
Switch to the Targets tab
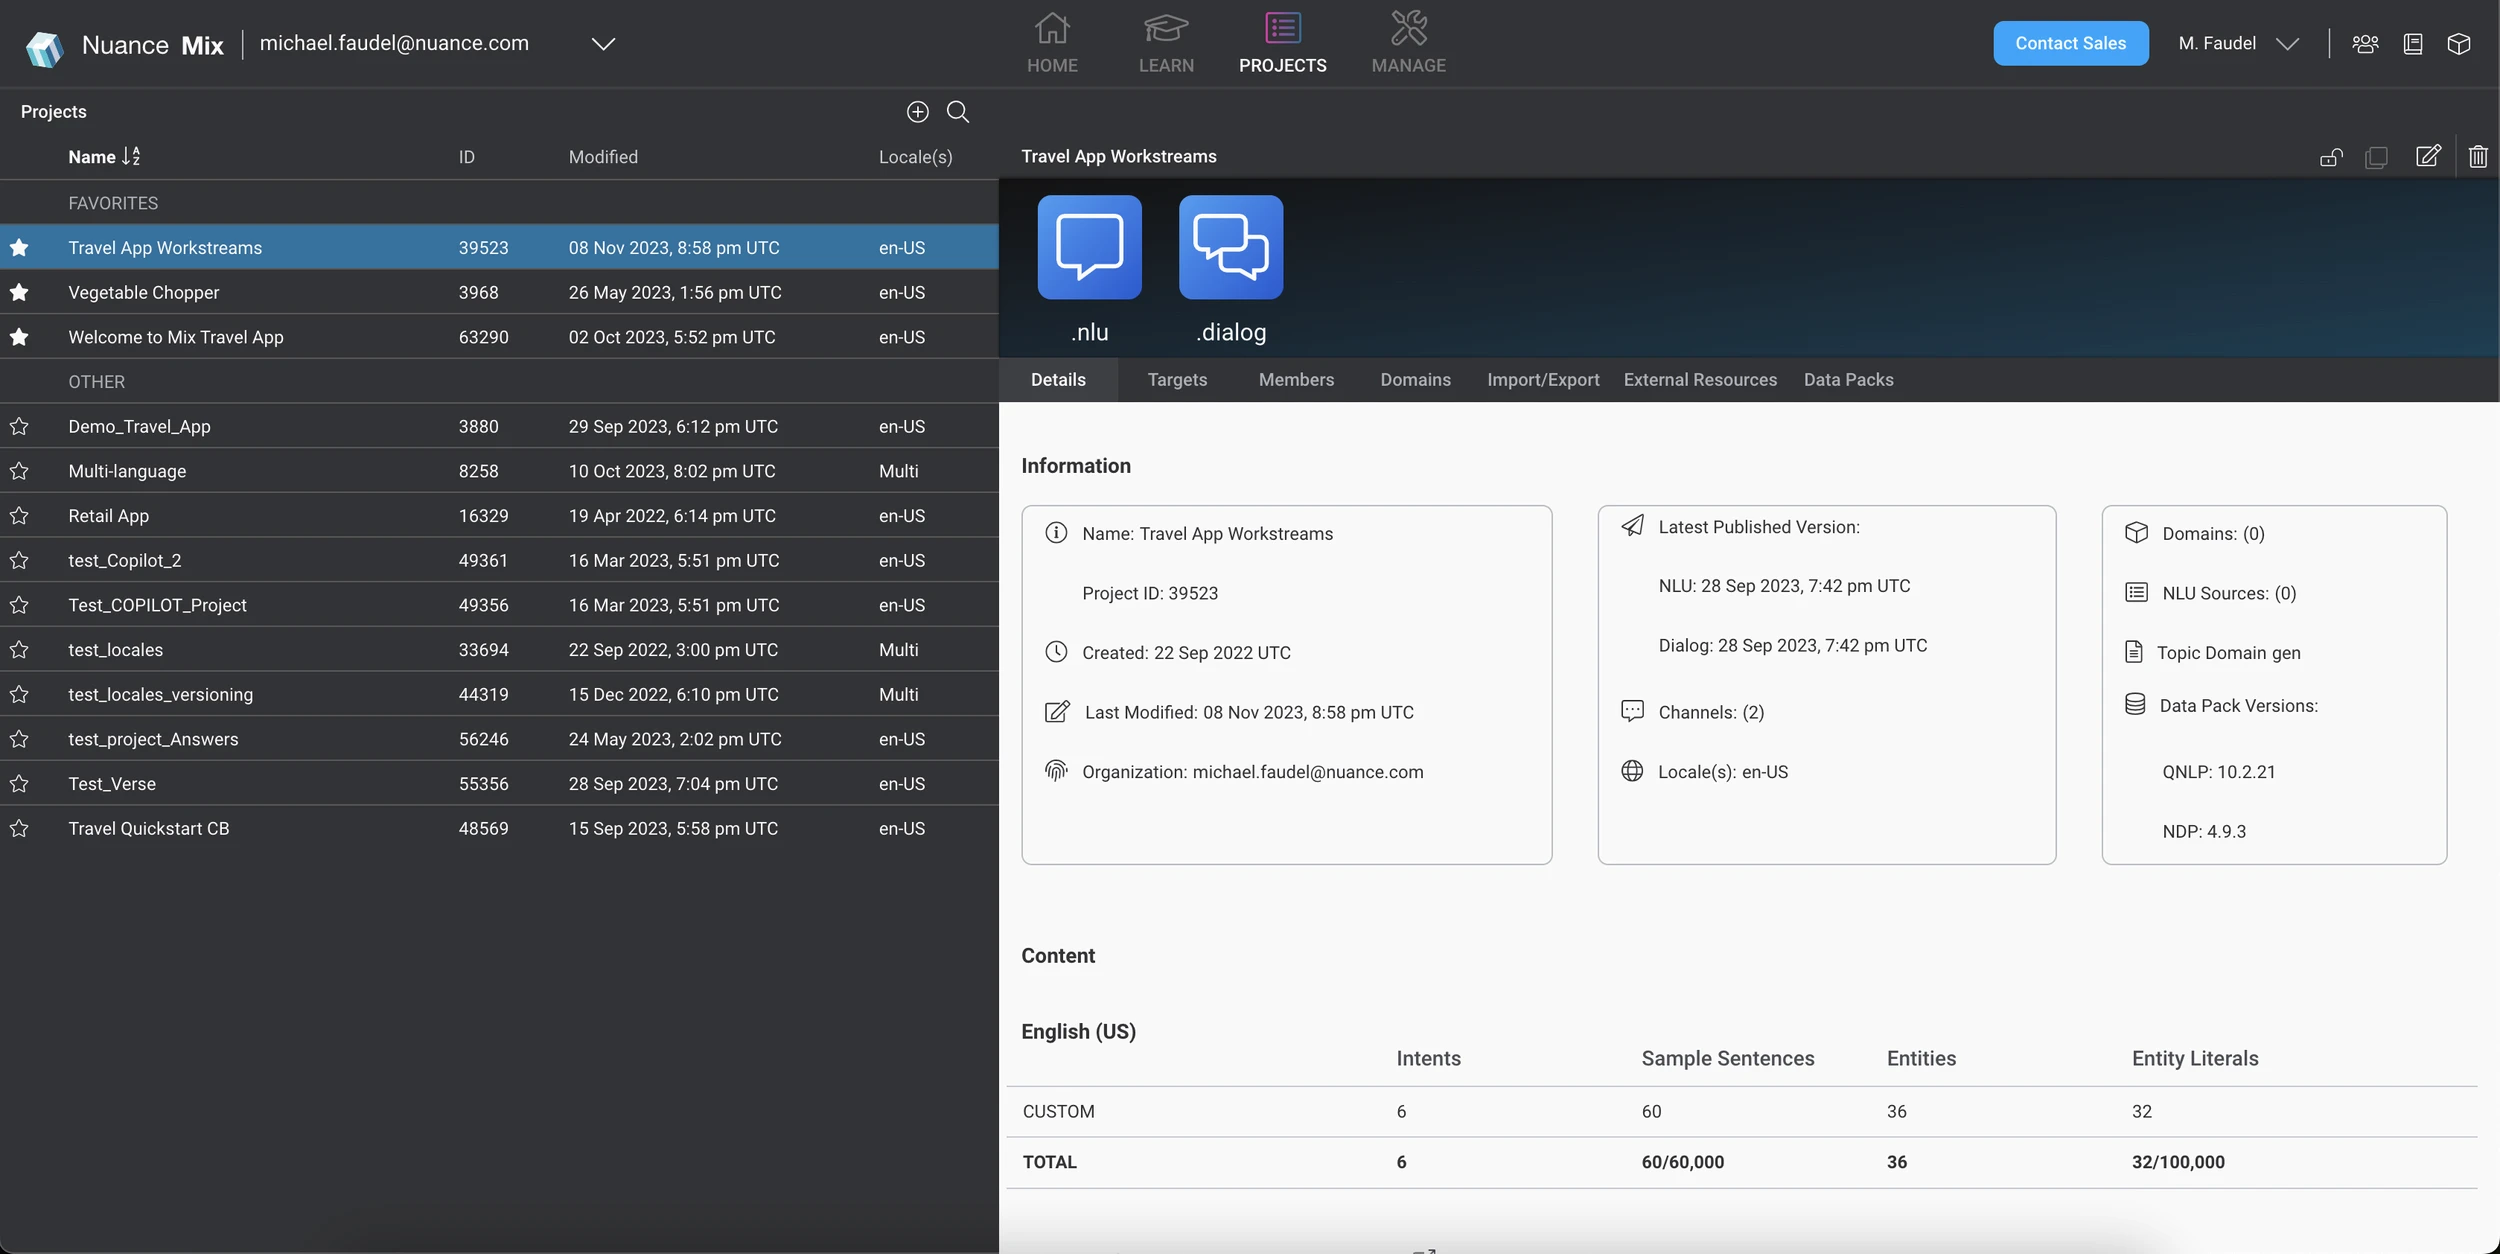point(1176,380)
